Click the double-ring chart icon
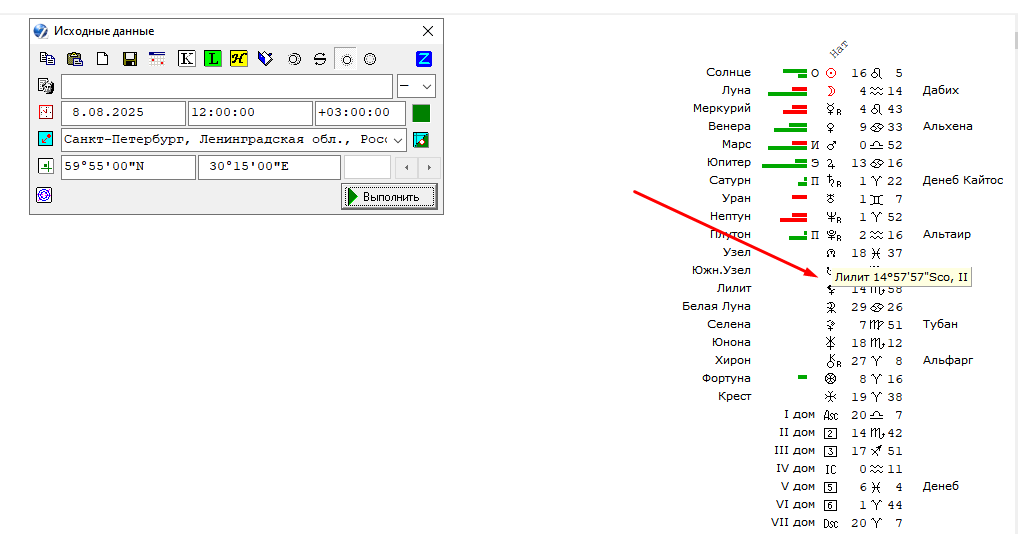This screenshot has width=1018, height=534. click(x=294, y=59)
